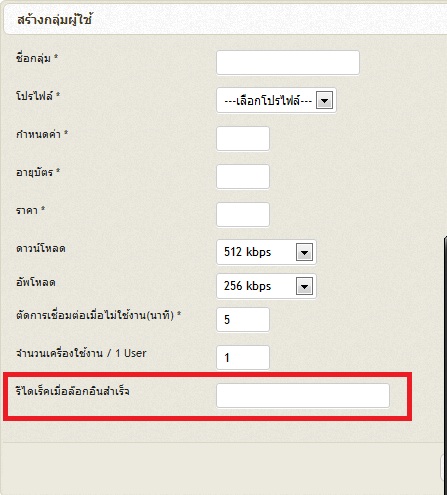Image resolution: width=447 pixels, height=495 pixels.
Task: Focus the redirect after login input field
Action: click(303, 396)
